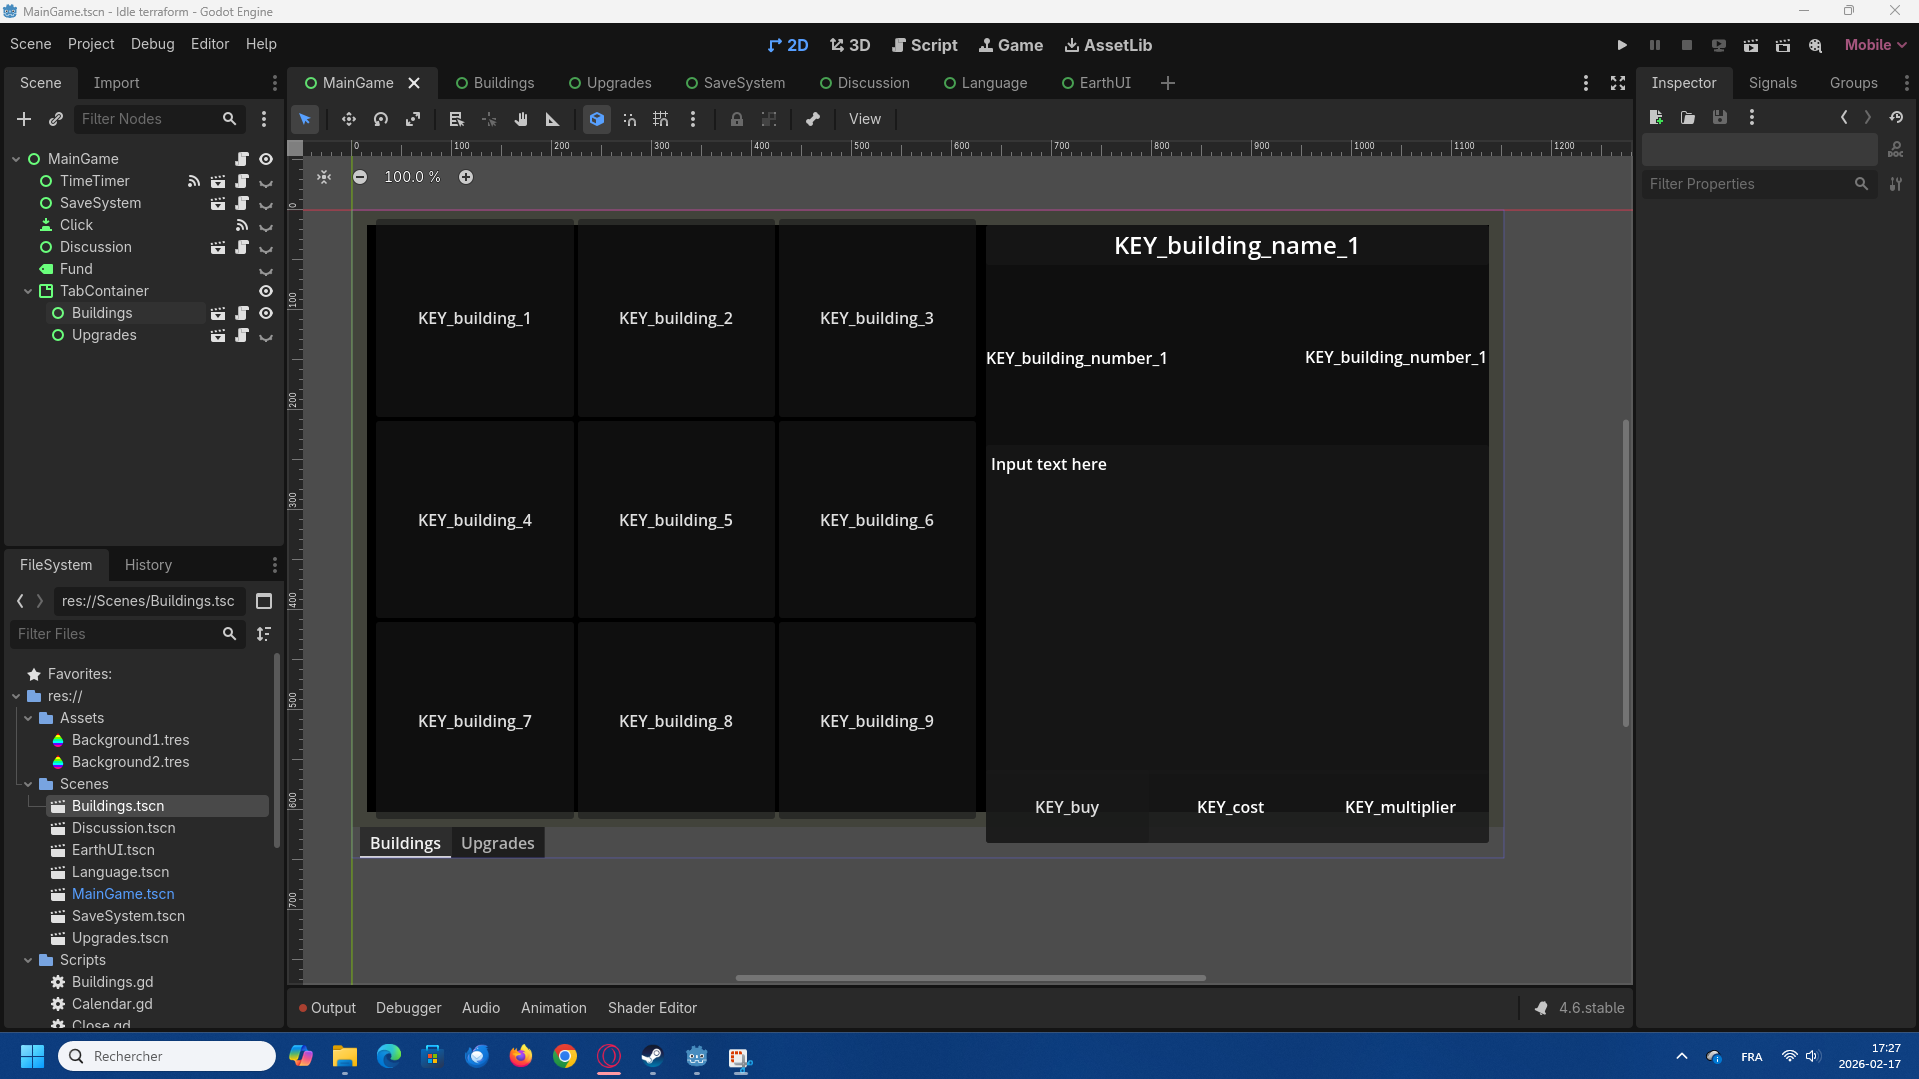Select the Ruler Mode tool
The width and height of the screenshot is (1919, 1079).
[553, 119]
